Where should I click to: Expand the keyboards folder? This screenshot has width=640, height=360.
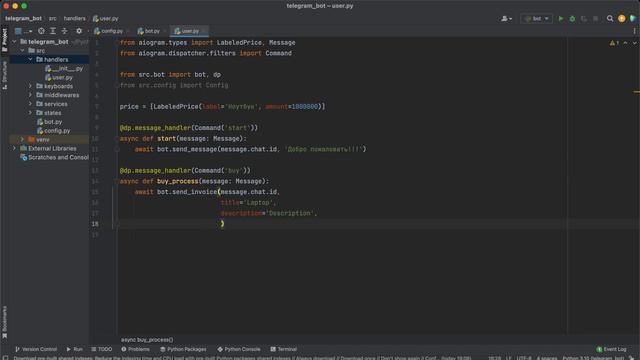(30, 86)
